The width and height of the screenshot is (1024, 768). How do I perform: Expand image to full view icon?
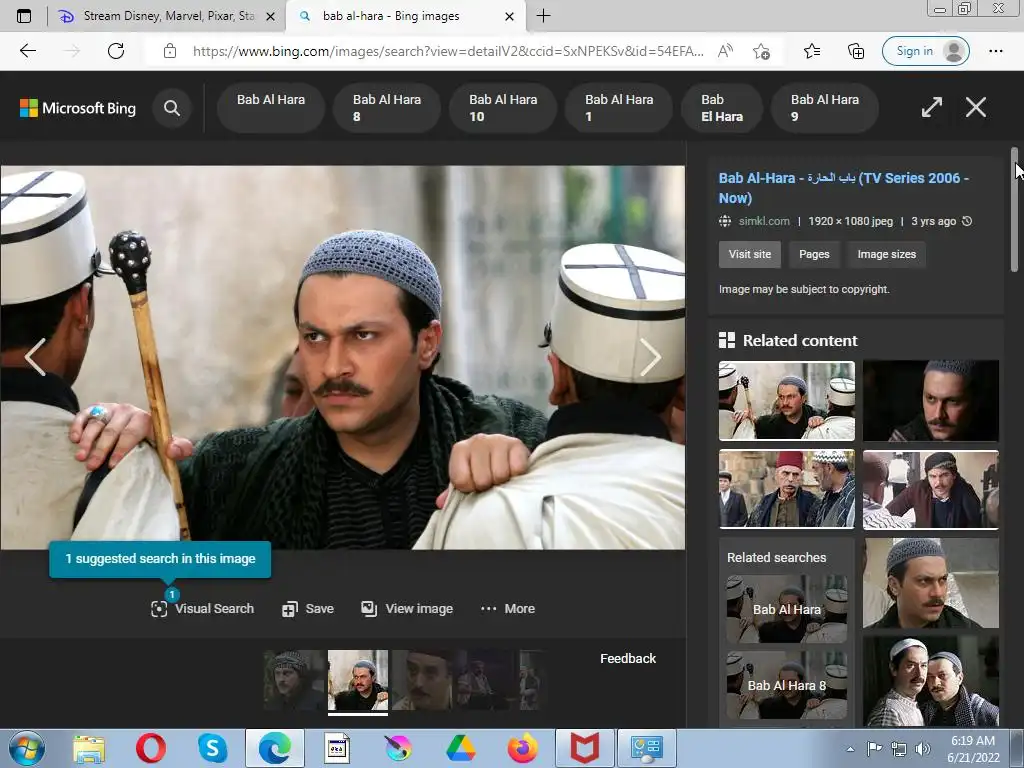[x=931, y=107]
